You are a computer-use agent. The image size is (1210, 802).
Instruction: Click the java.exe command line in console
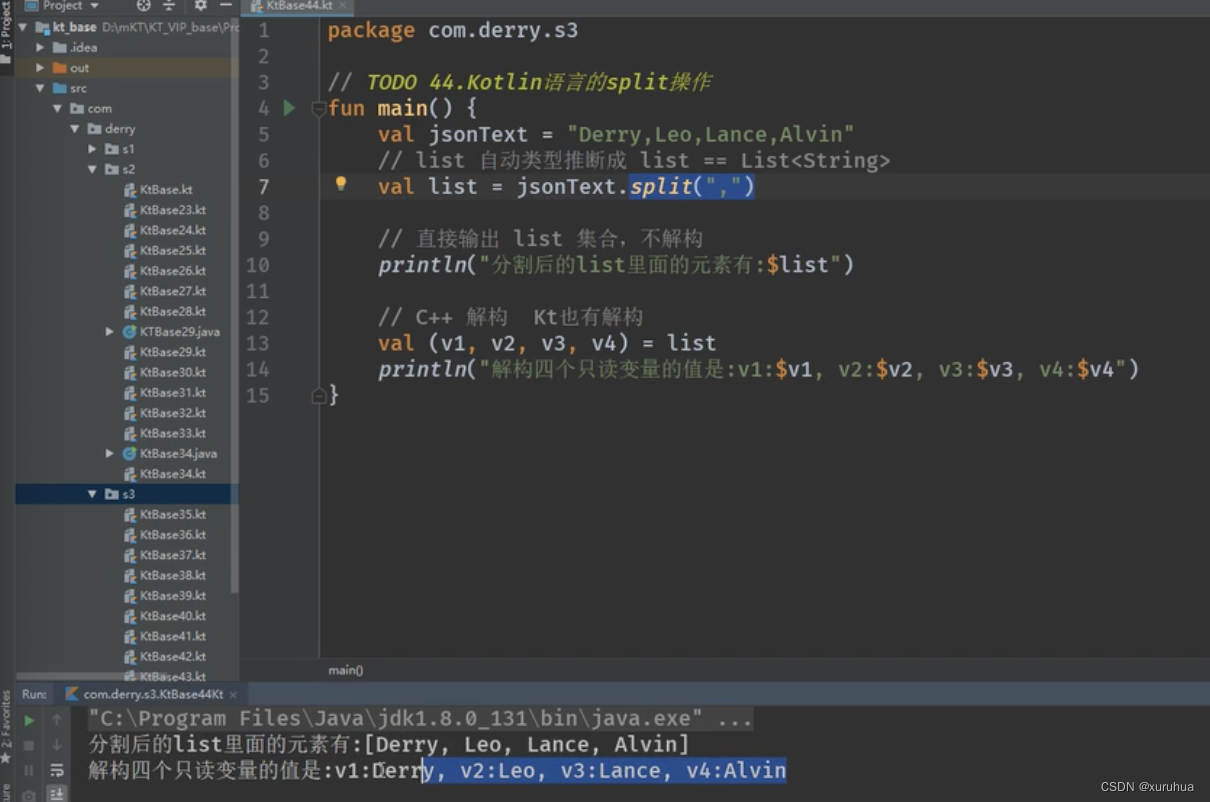[x=420, y=718]
